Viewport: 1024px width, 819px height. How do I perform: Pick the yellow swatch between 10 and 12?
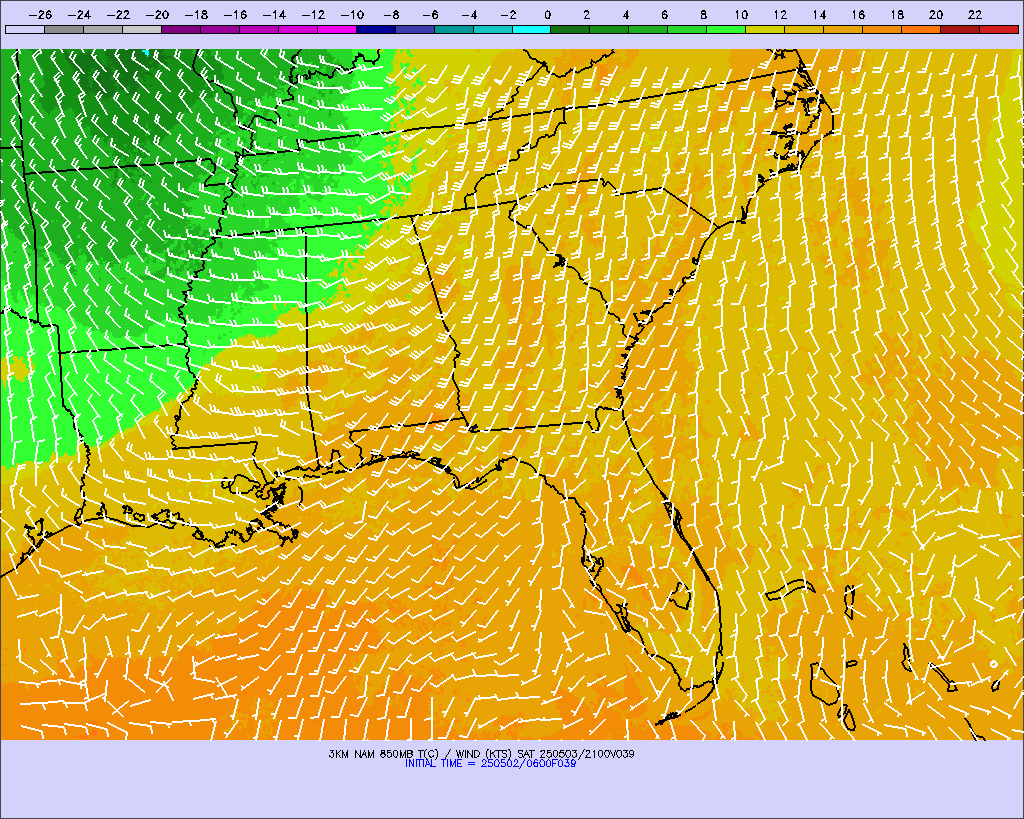click(765, 29)
